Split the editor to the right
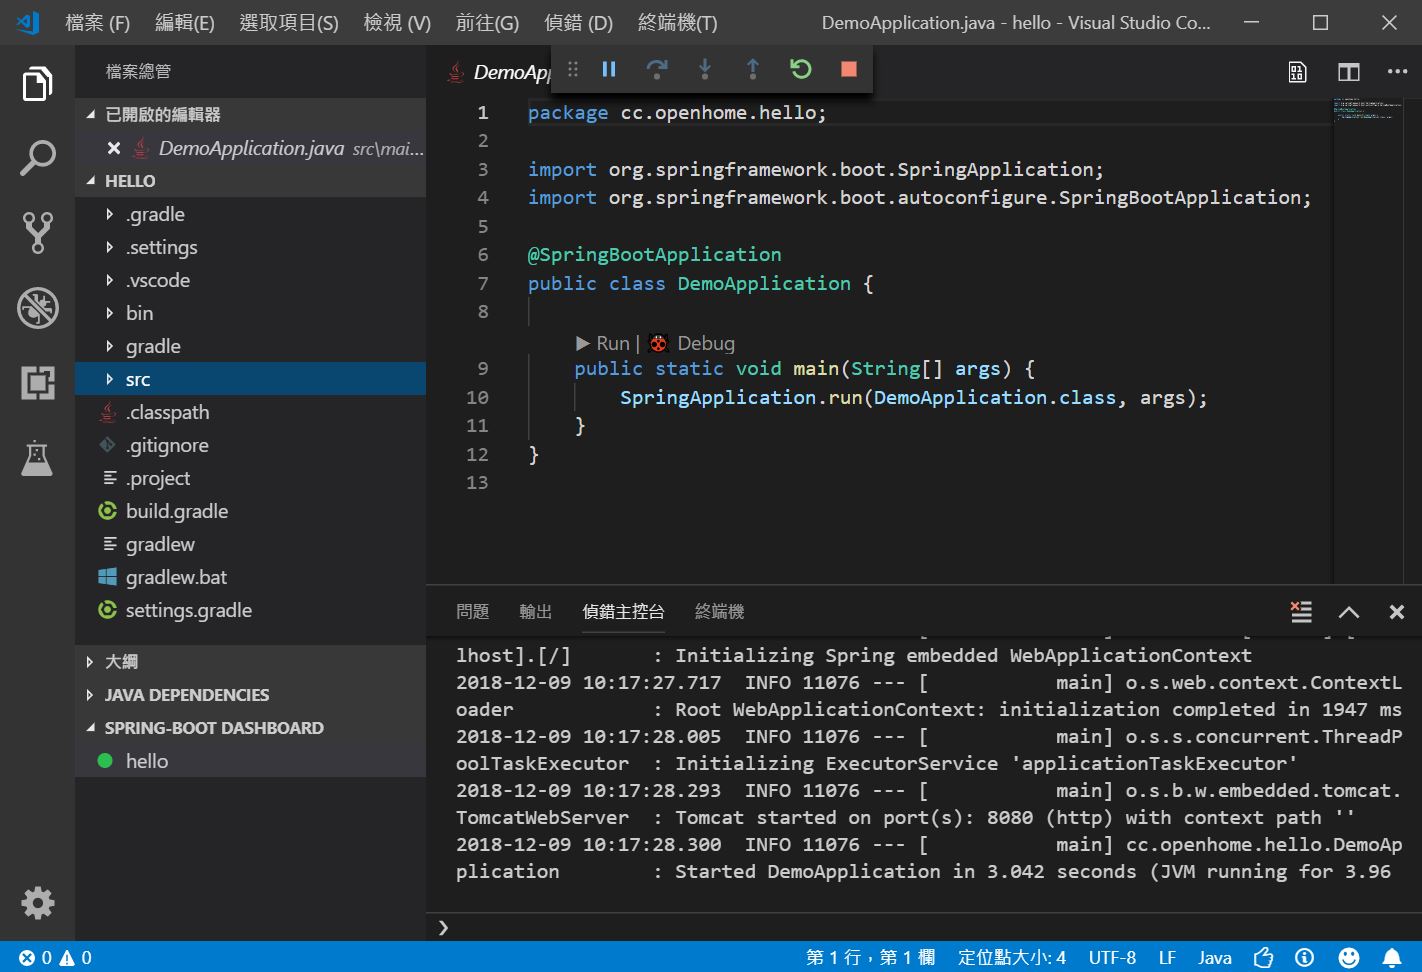Image resolution: width=1422 pixels, height=972 pixels. point(1349,72)
